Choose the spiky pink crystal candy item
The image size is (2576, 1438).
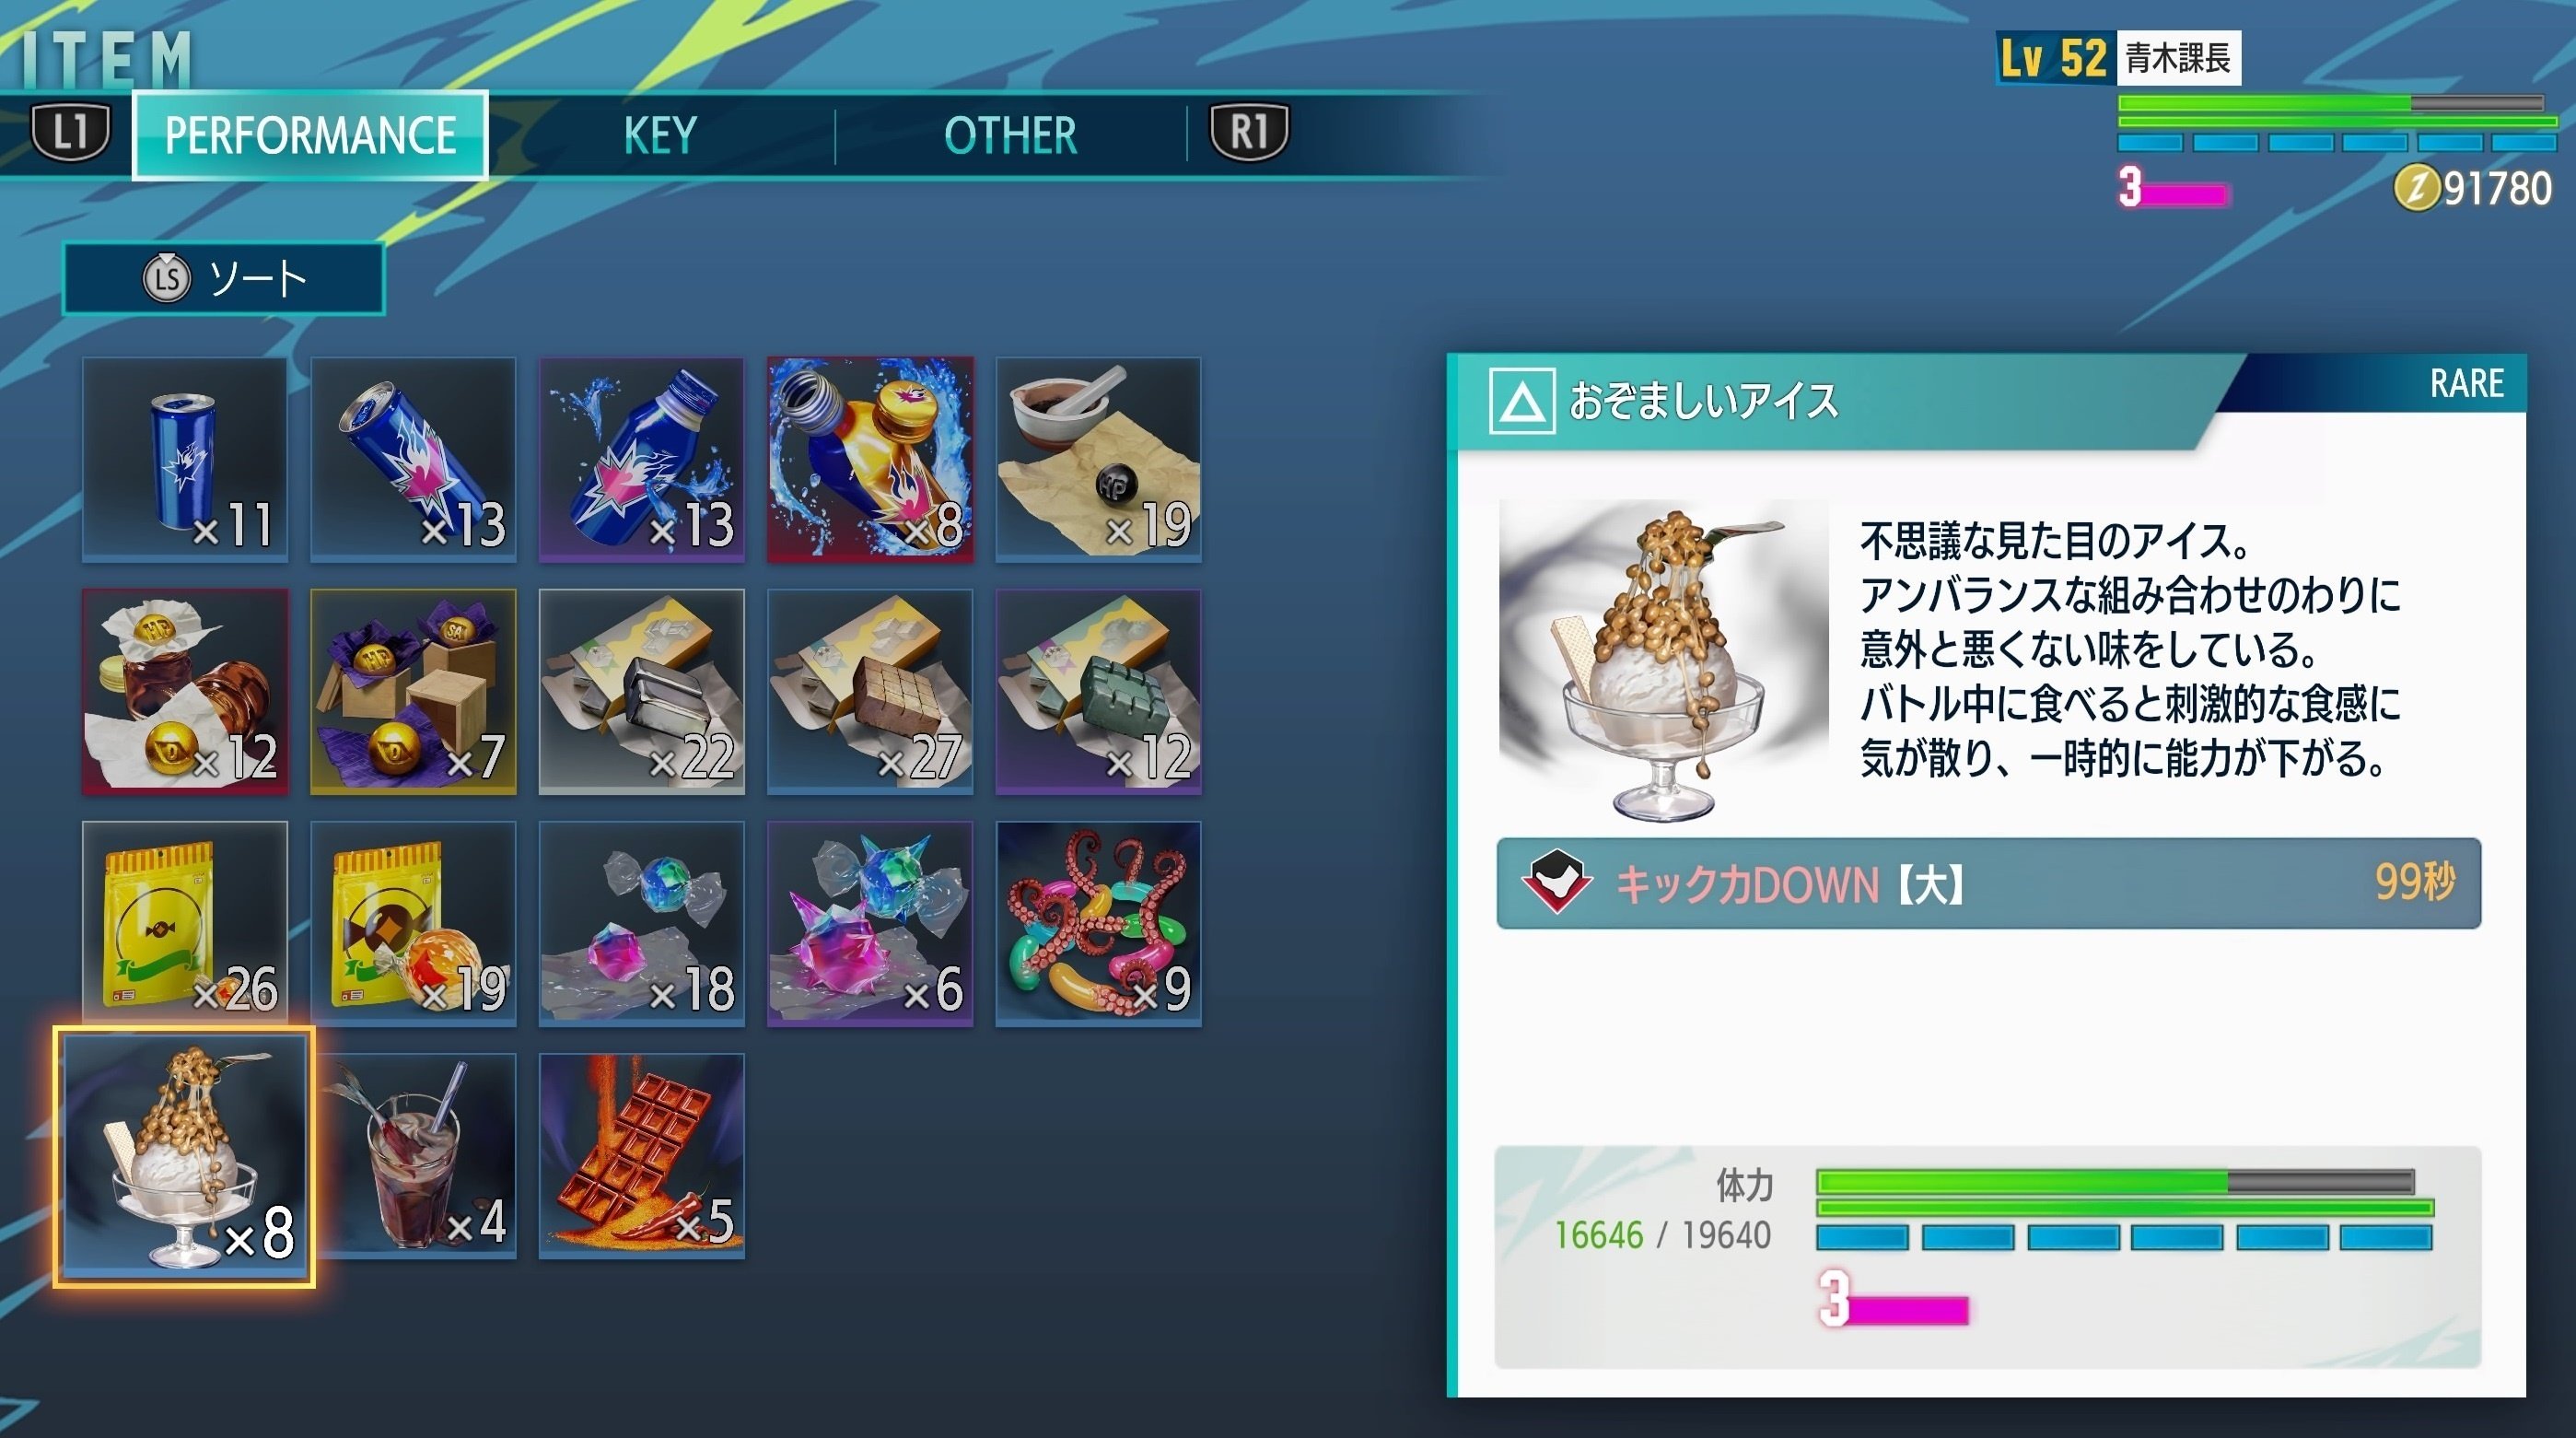(870, 923)
